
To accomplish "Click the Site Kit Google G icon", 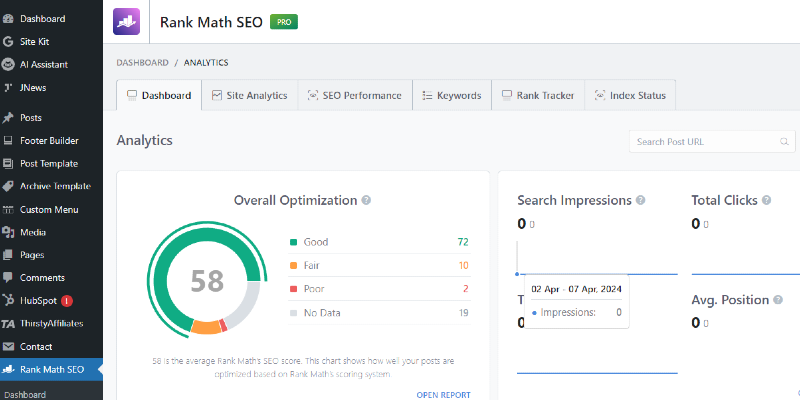I will point(8,42).
